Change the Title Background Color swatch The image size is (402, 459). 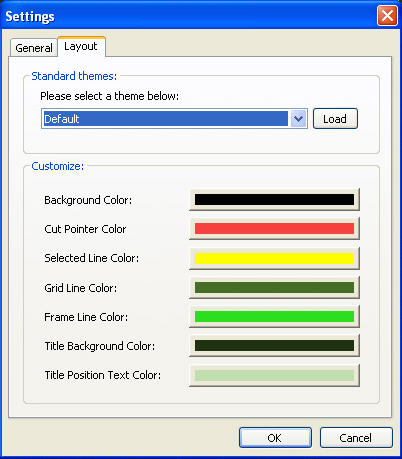(274, 346)
